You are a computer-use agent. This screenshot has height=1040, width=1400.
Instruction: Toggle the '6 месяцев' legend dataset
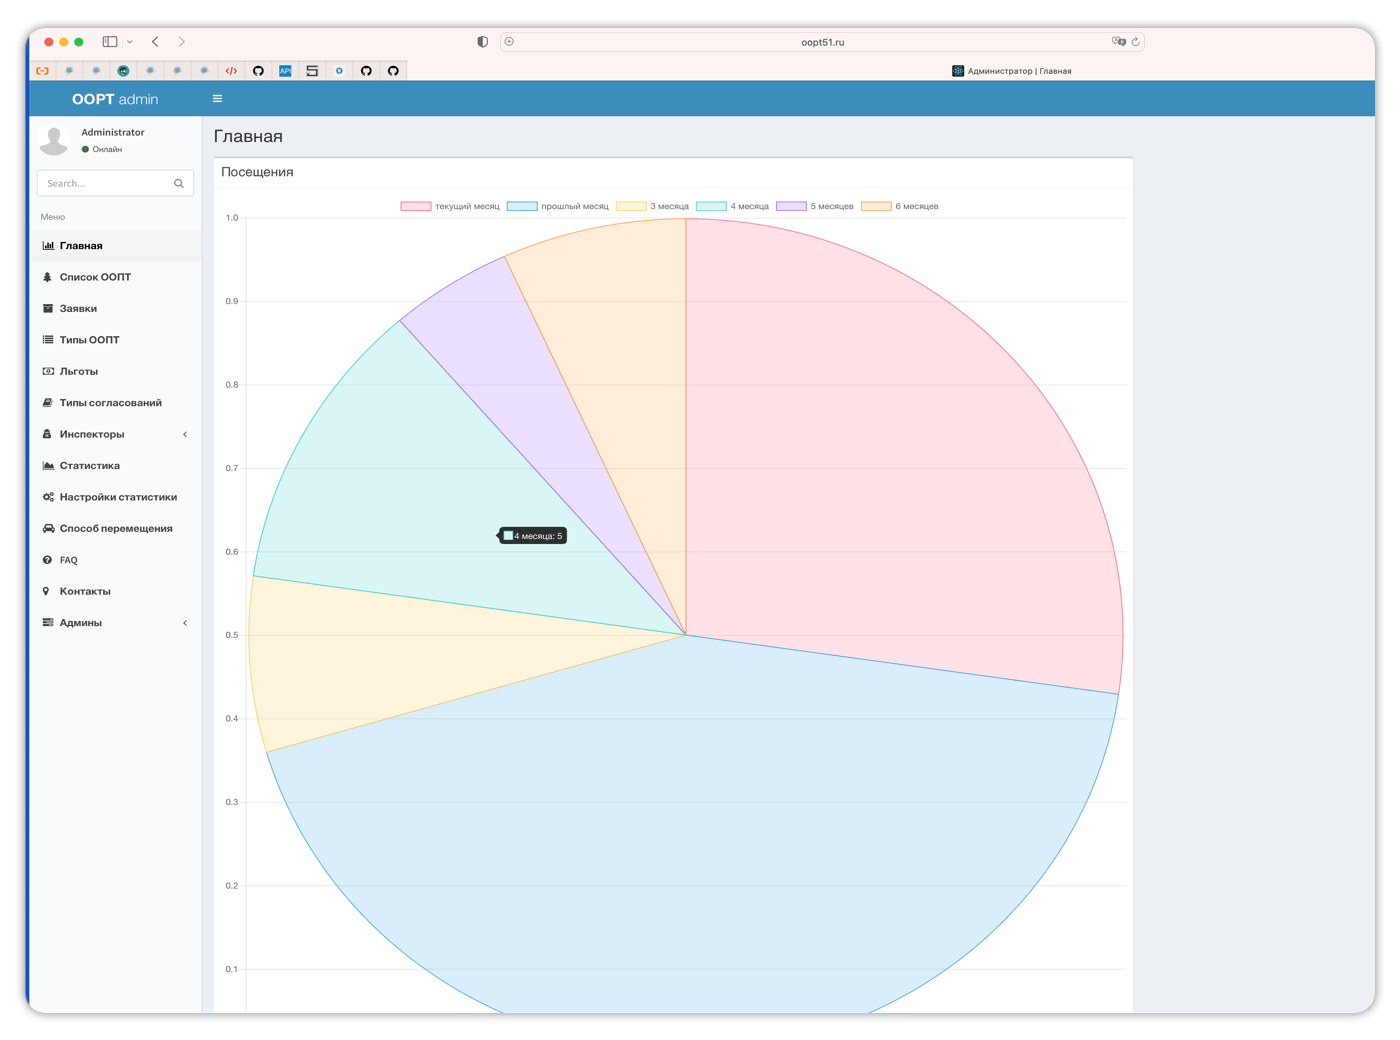900,206
